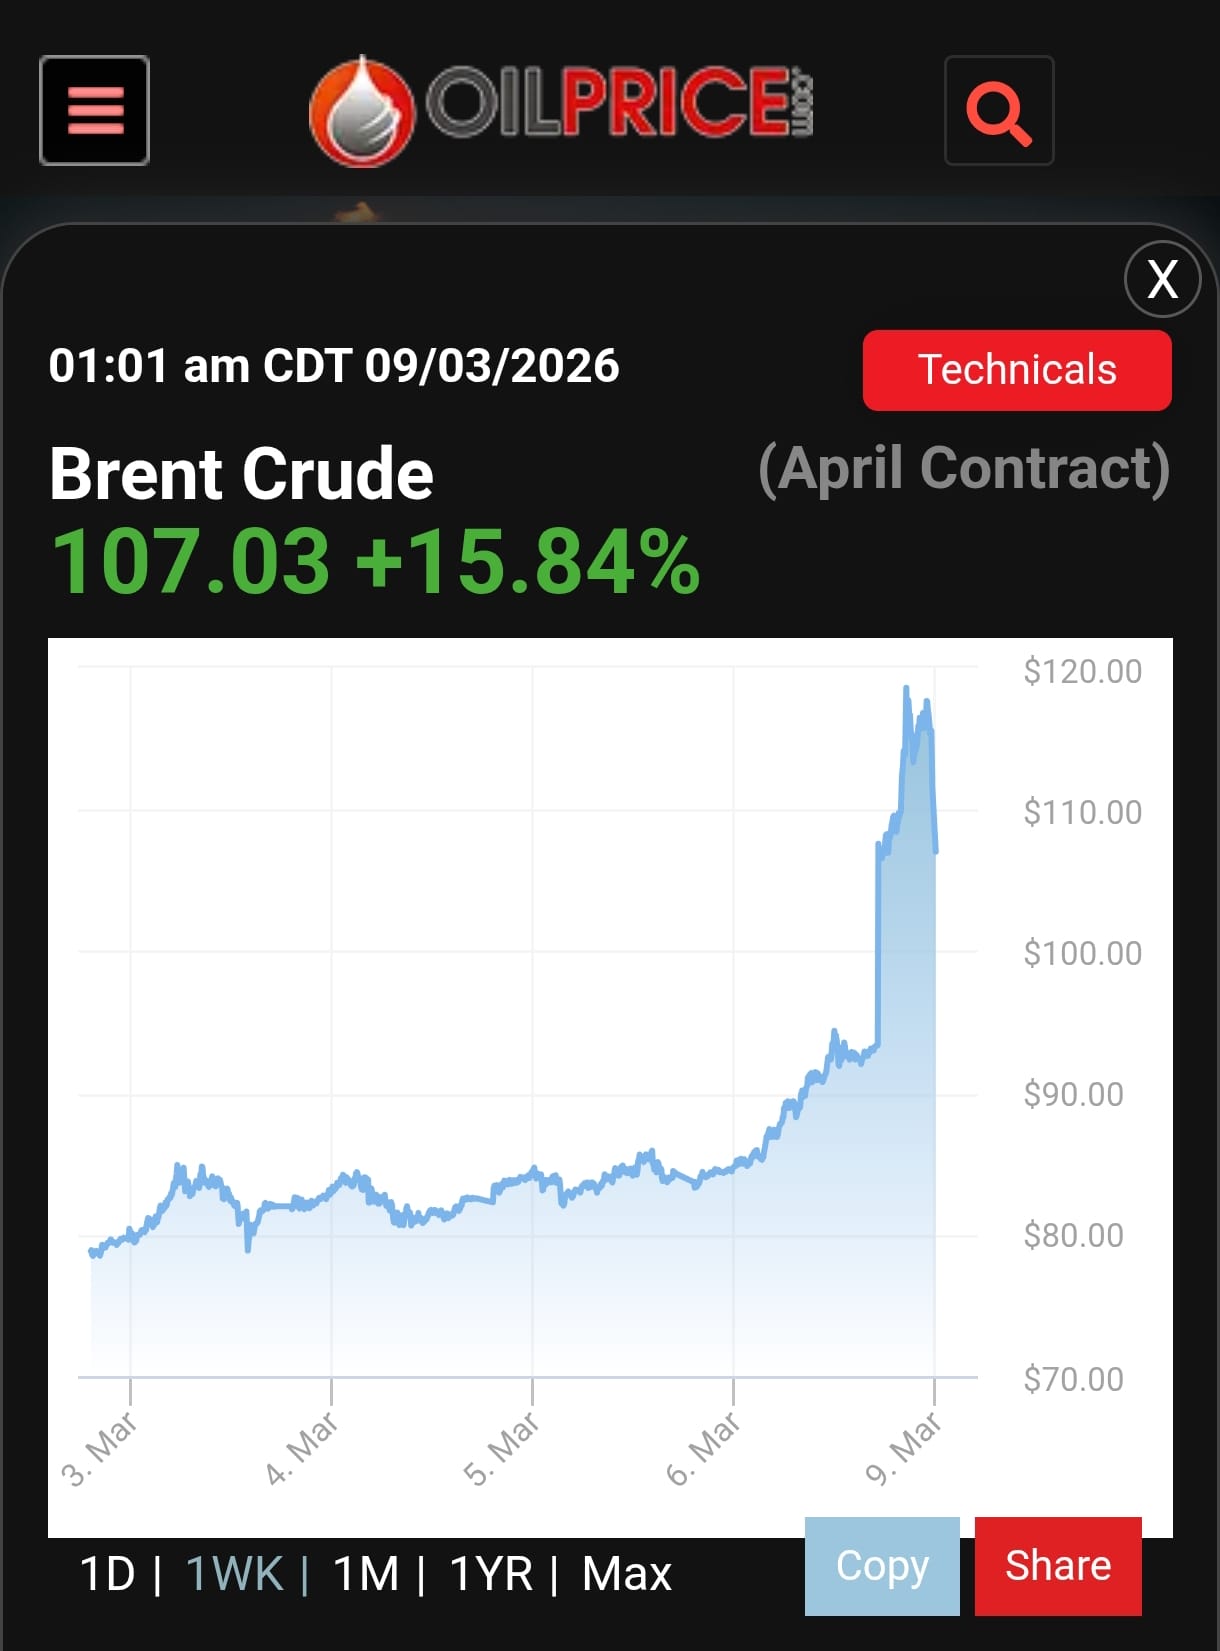The image size is (1220, 1651).
Task: Click the $120.00 axis label
Action: point(1082,671)
